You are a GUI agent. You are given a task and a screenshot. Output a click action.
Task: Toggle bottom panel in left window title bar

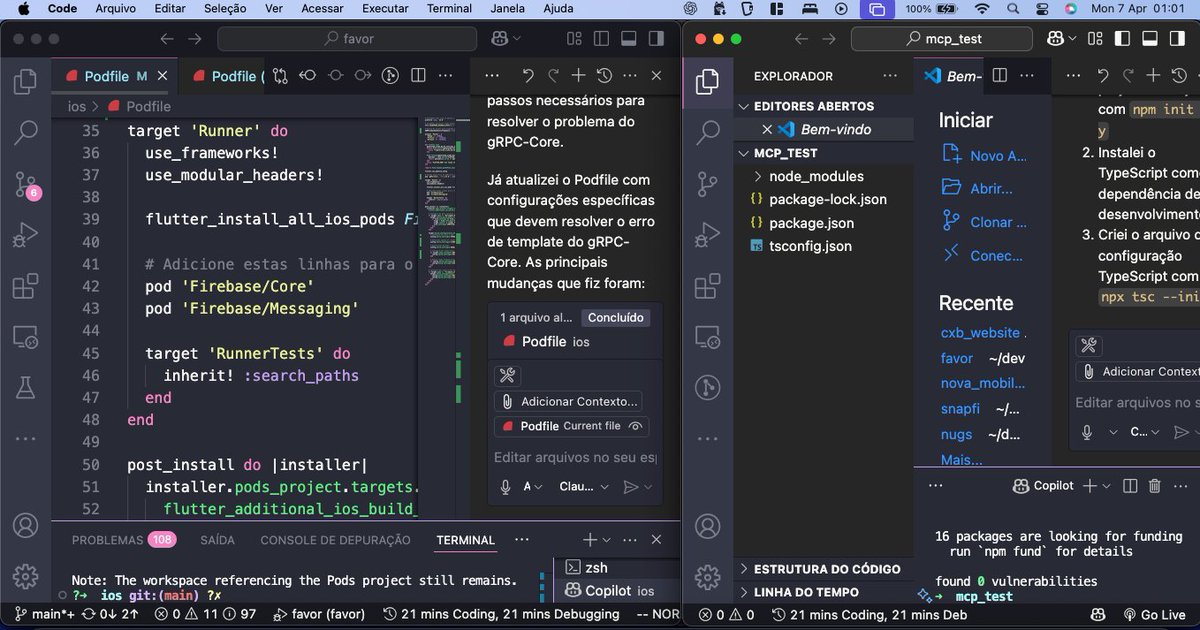[628, 39]
